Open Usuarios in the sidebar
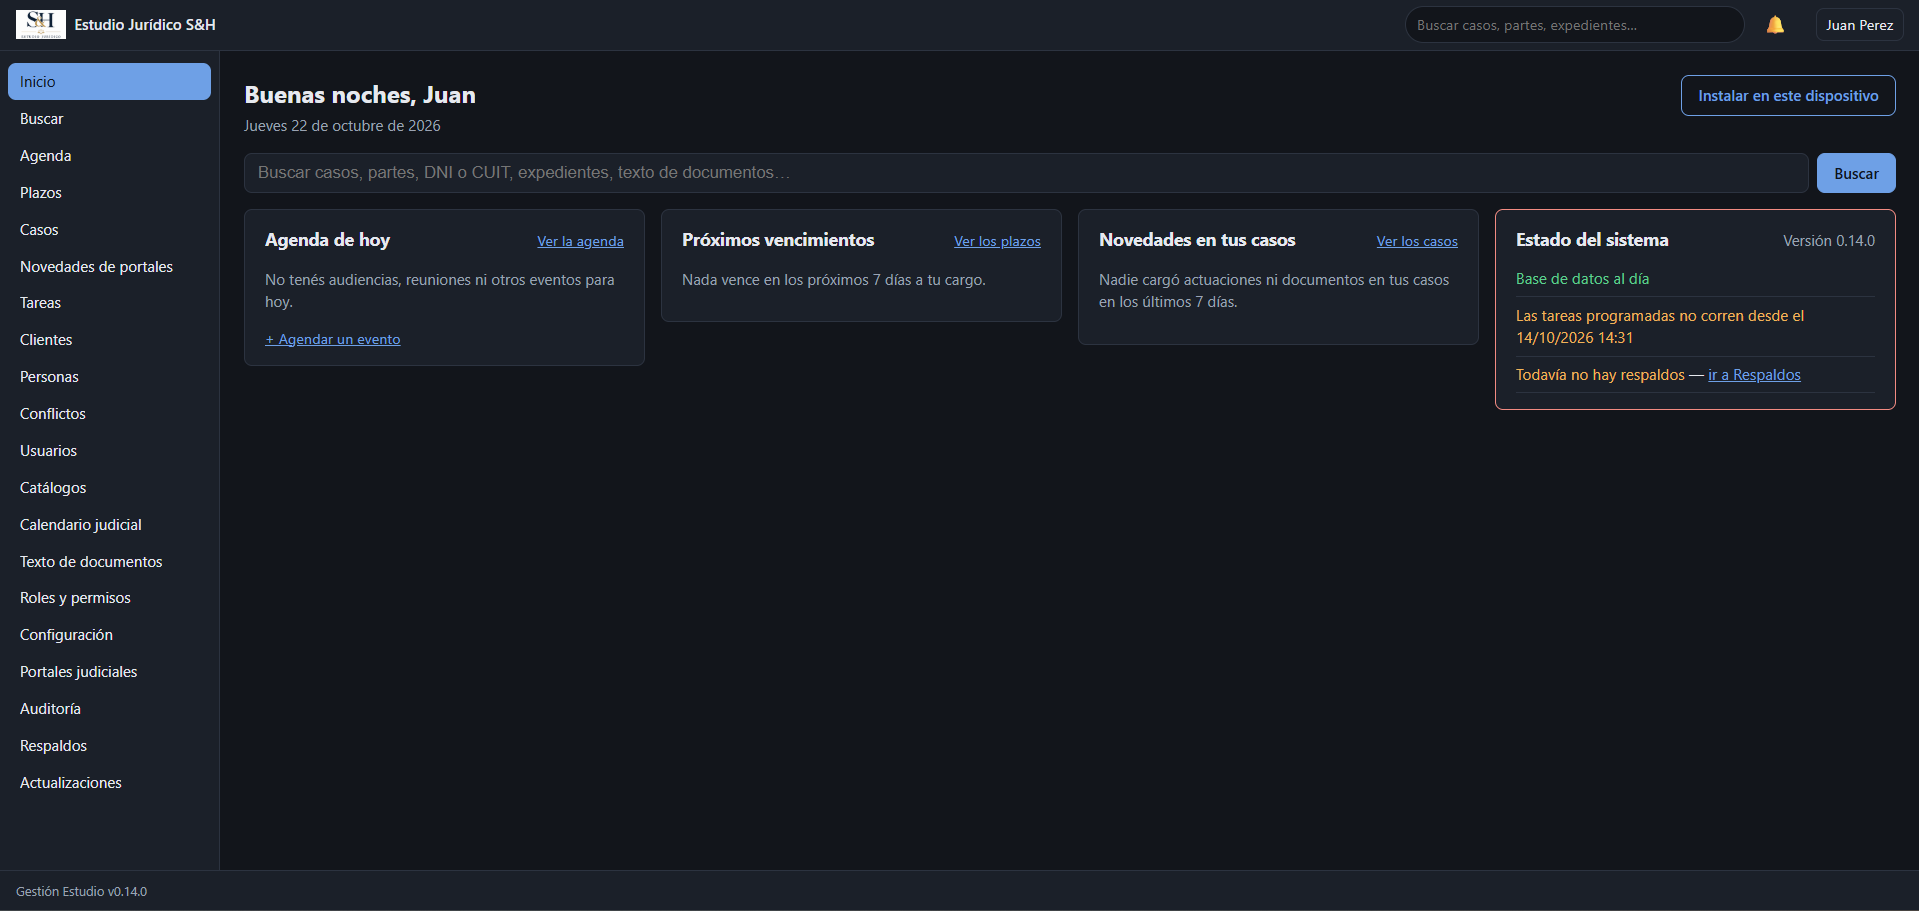Viewport: 1919px width, 911px height. click(109, 451)
